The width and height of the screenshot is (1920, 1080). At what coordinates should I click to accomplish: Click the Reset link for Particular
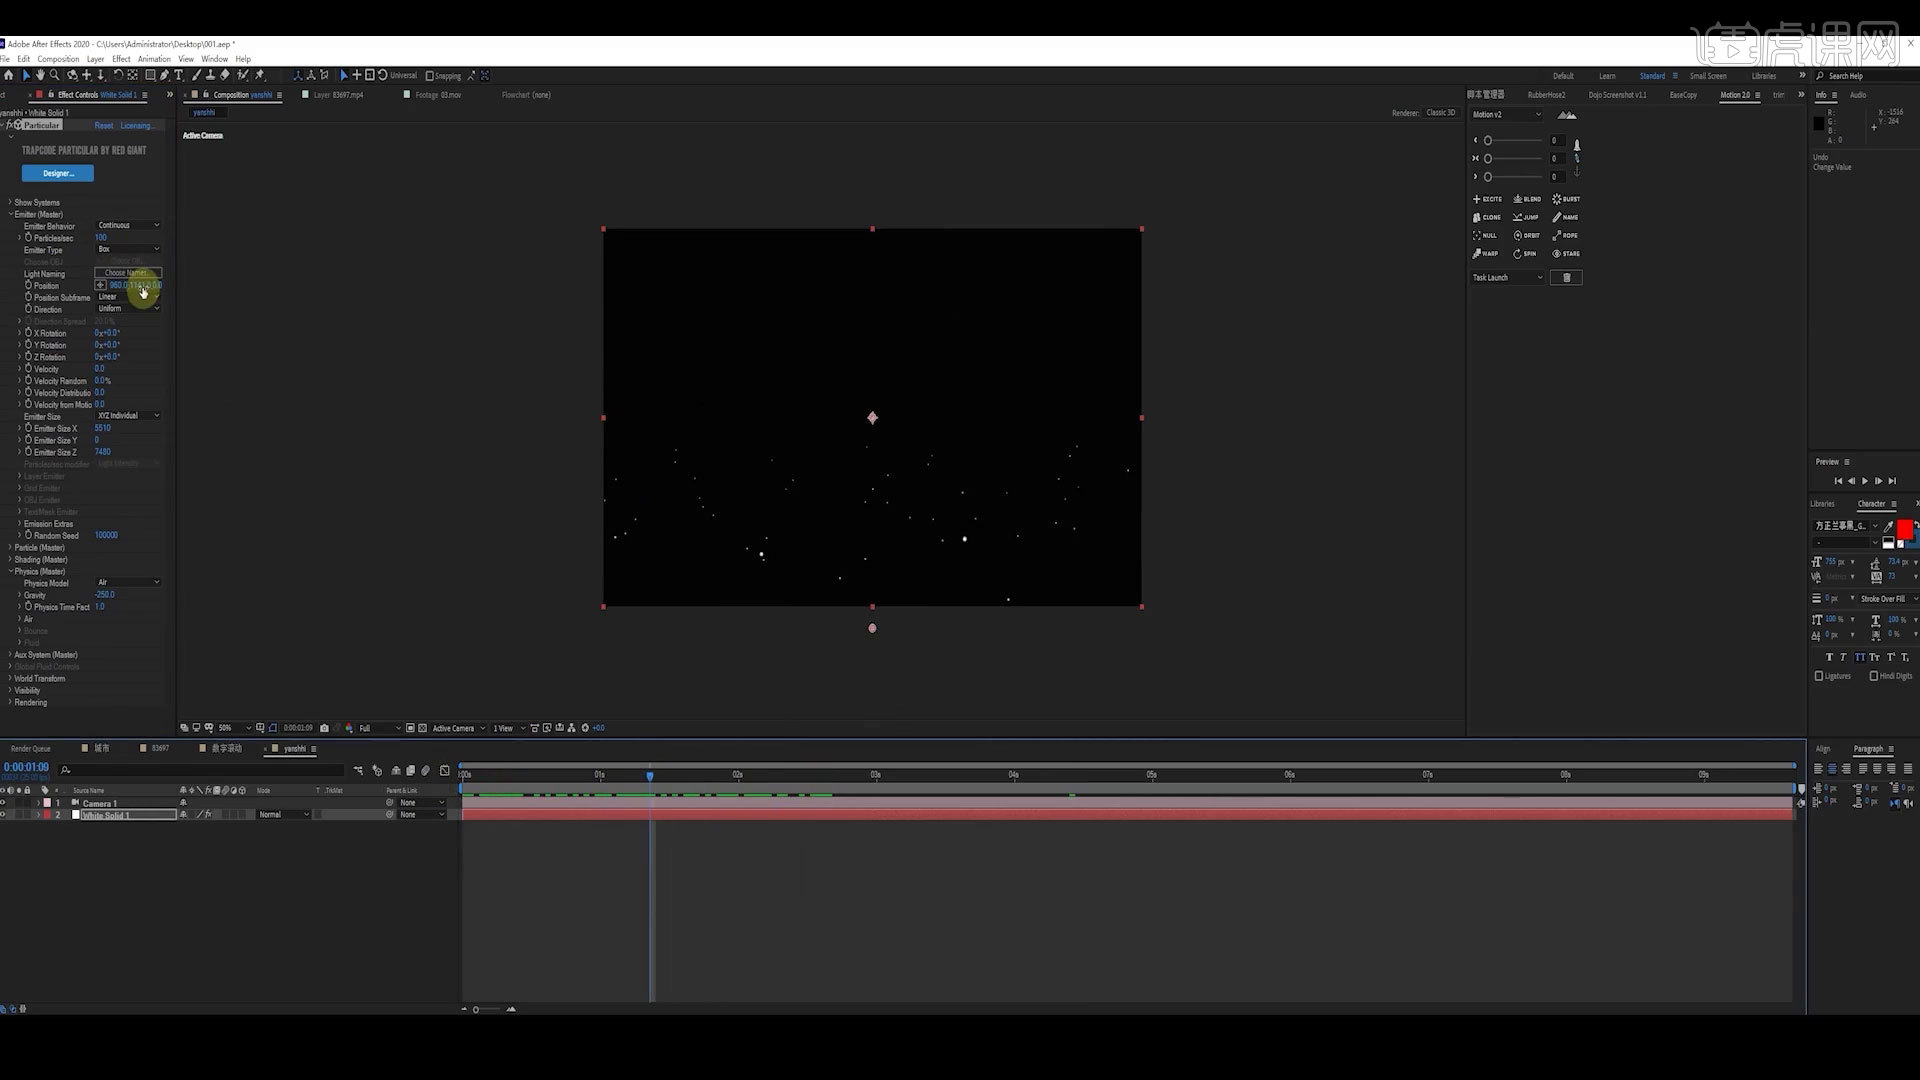104,126
